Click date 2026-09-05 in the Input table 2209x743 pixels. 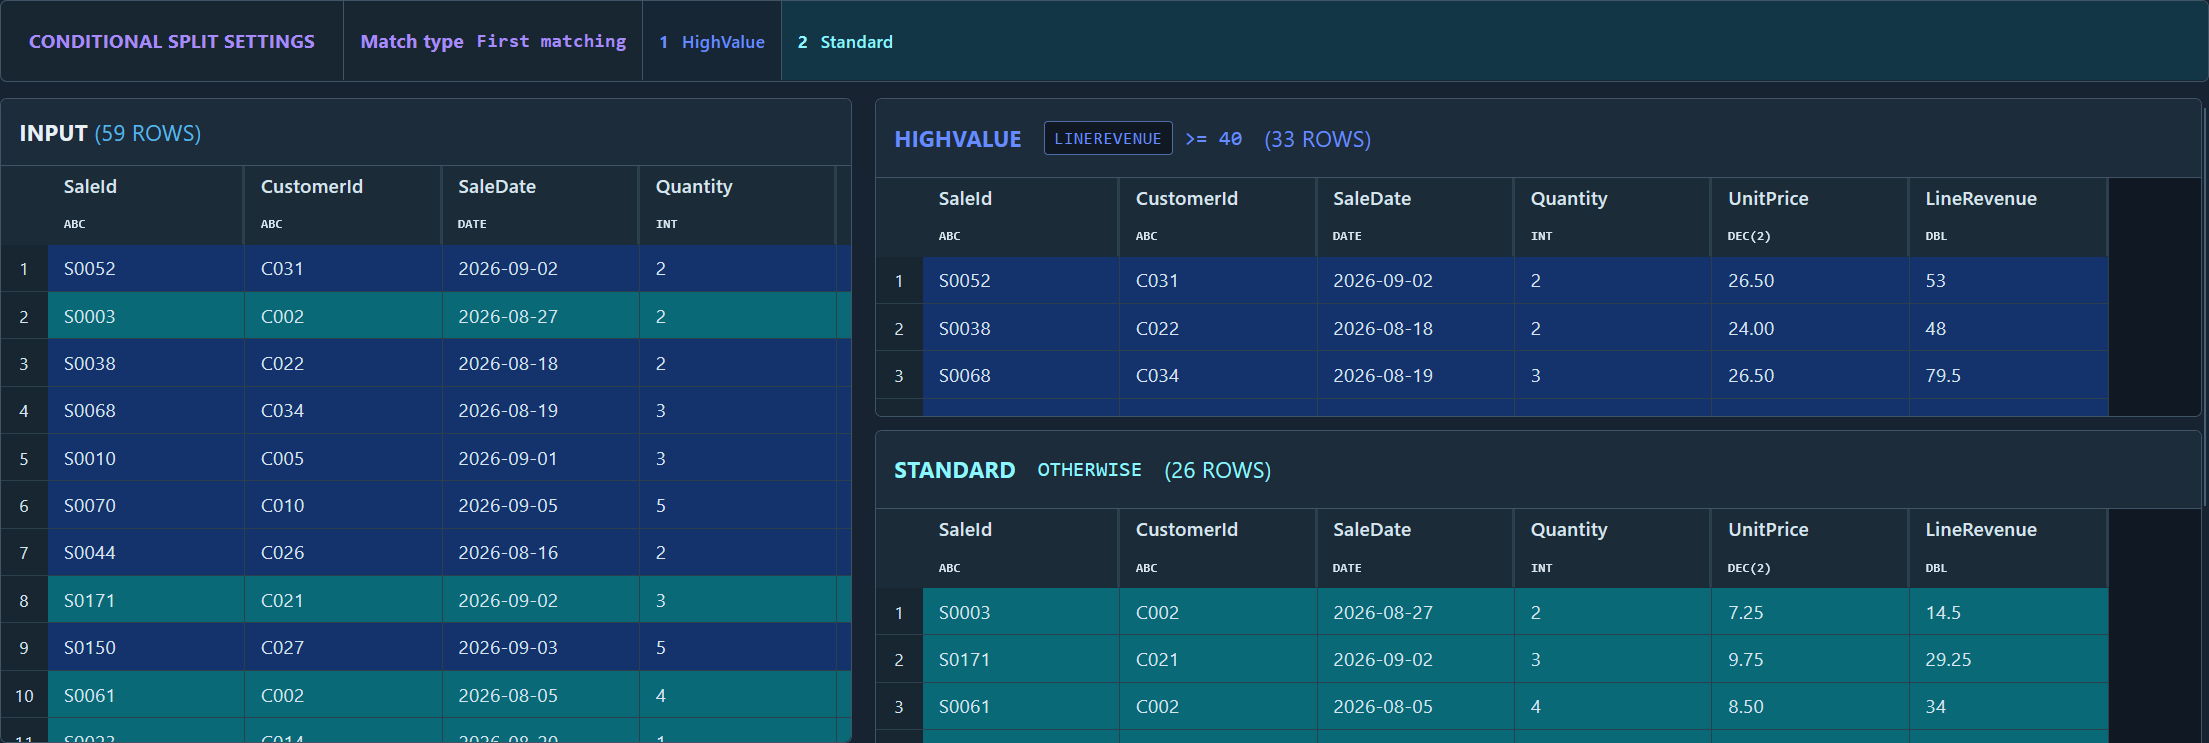(540, 505)
